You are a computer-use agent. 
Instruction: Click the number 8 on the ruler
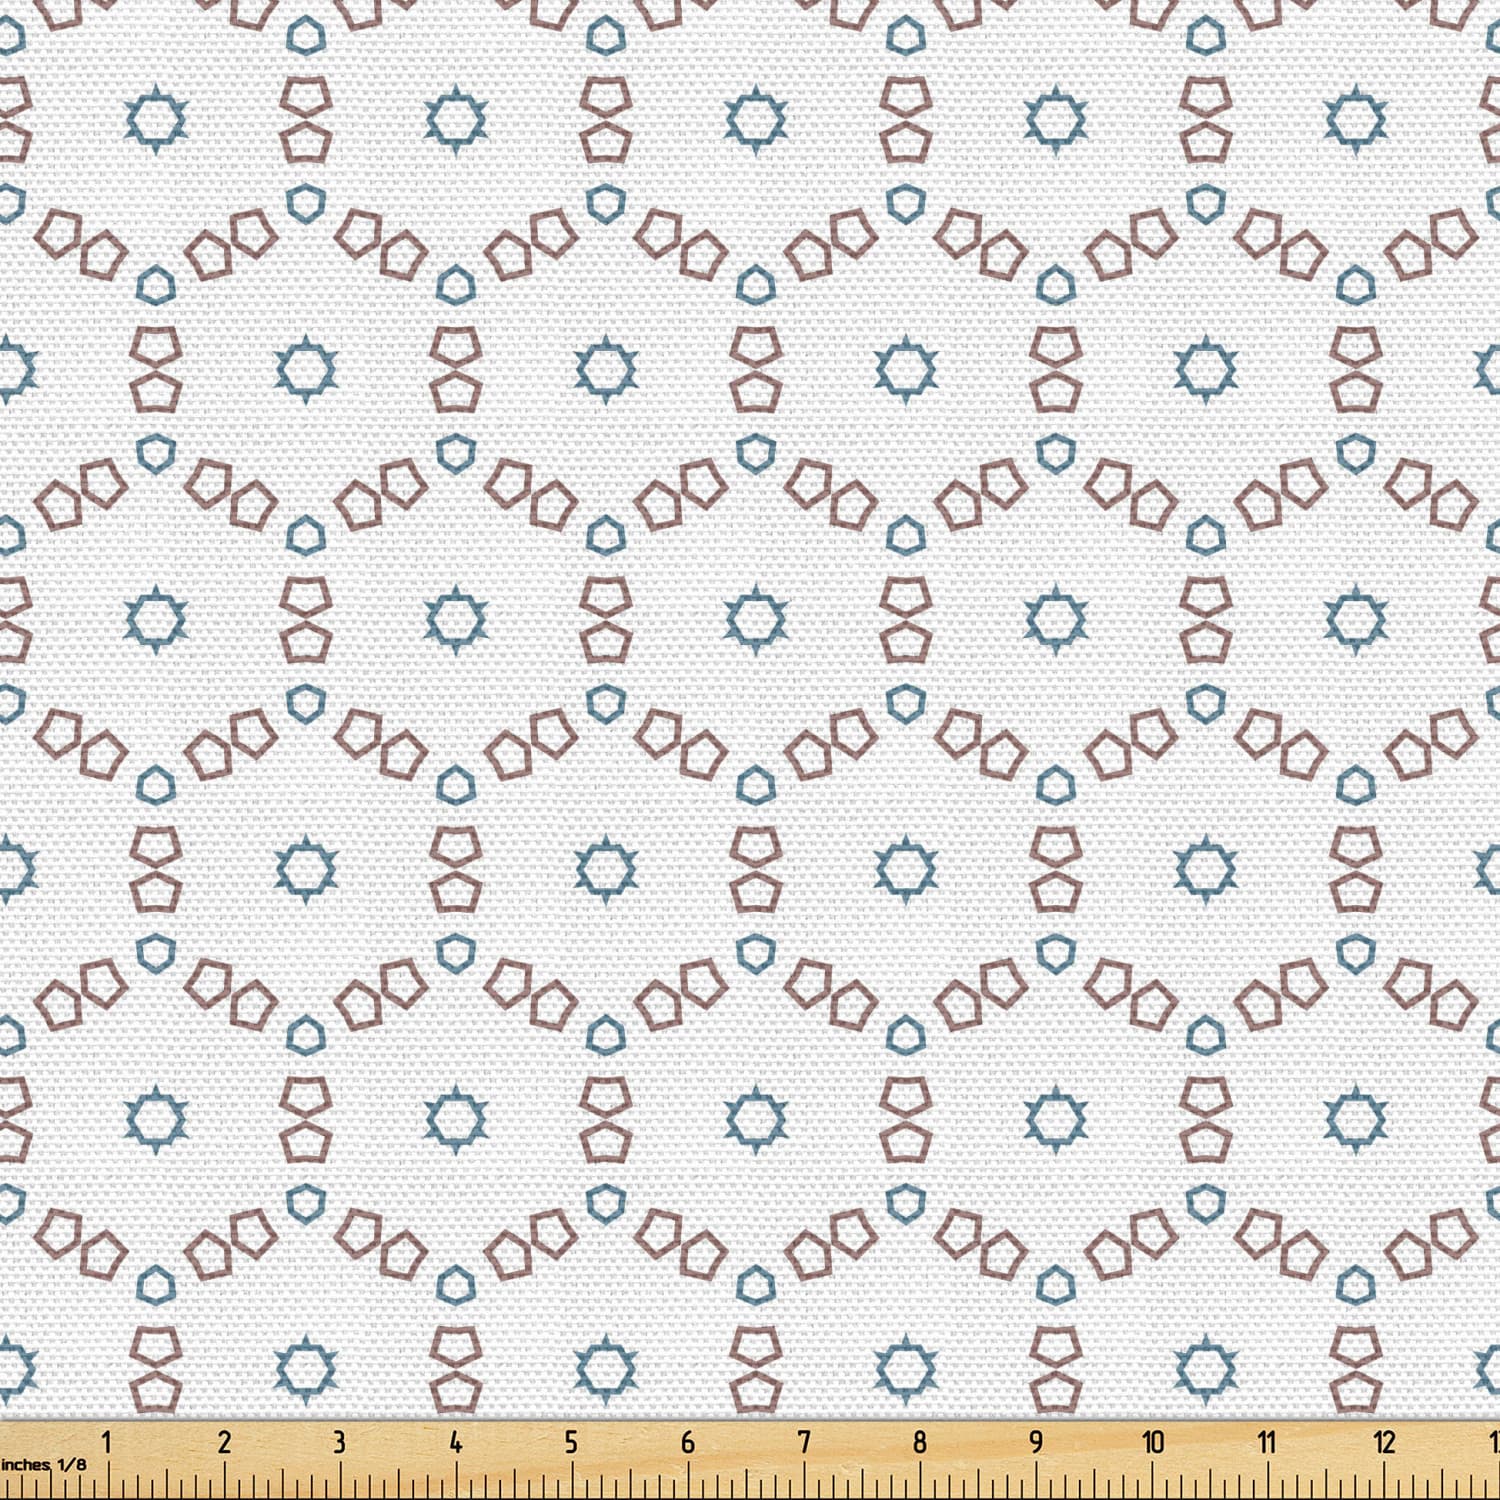click(x=919, y=1442)
